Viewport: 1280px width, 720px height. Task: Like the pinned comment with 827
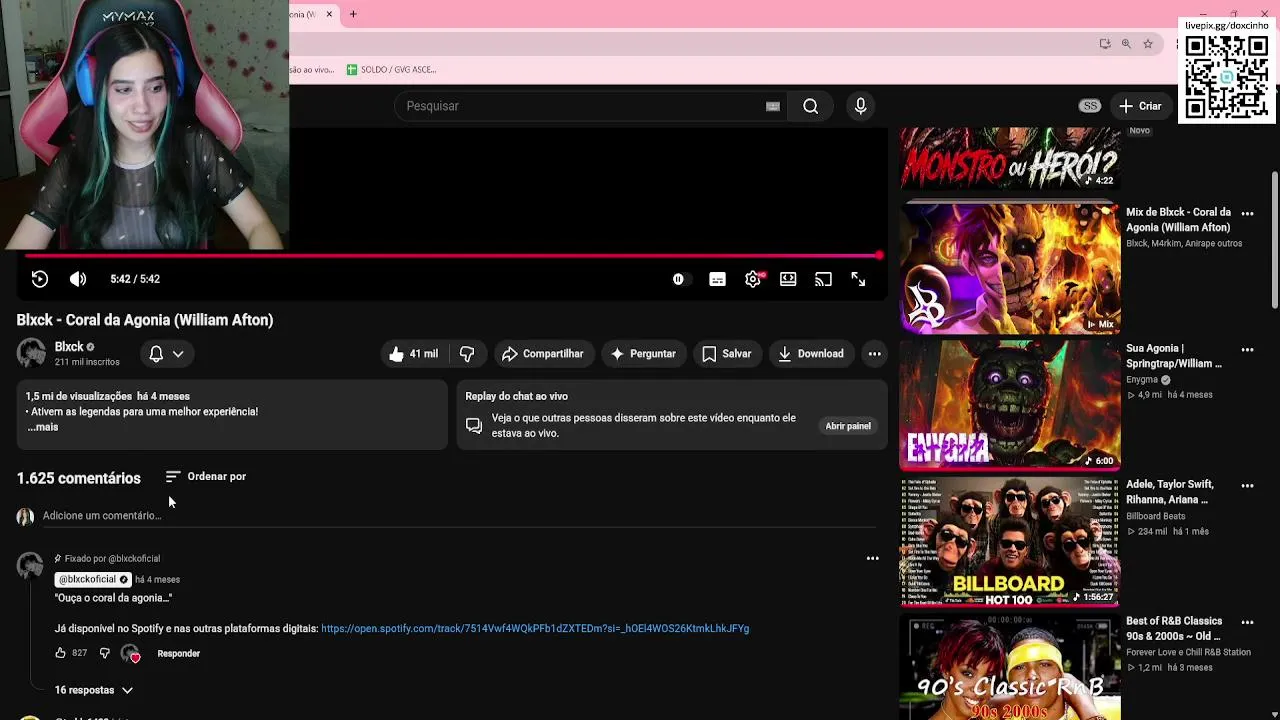pyautogui.click(x=61, y=653)
